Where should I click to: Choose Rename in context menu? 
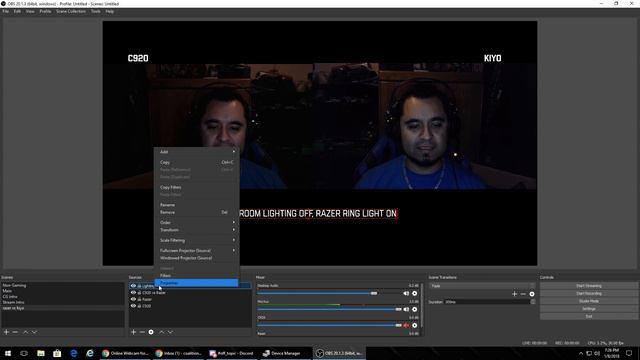(196, 205)
